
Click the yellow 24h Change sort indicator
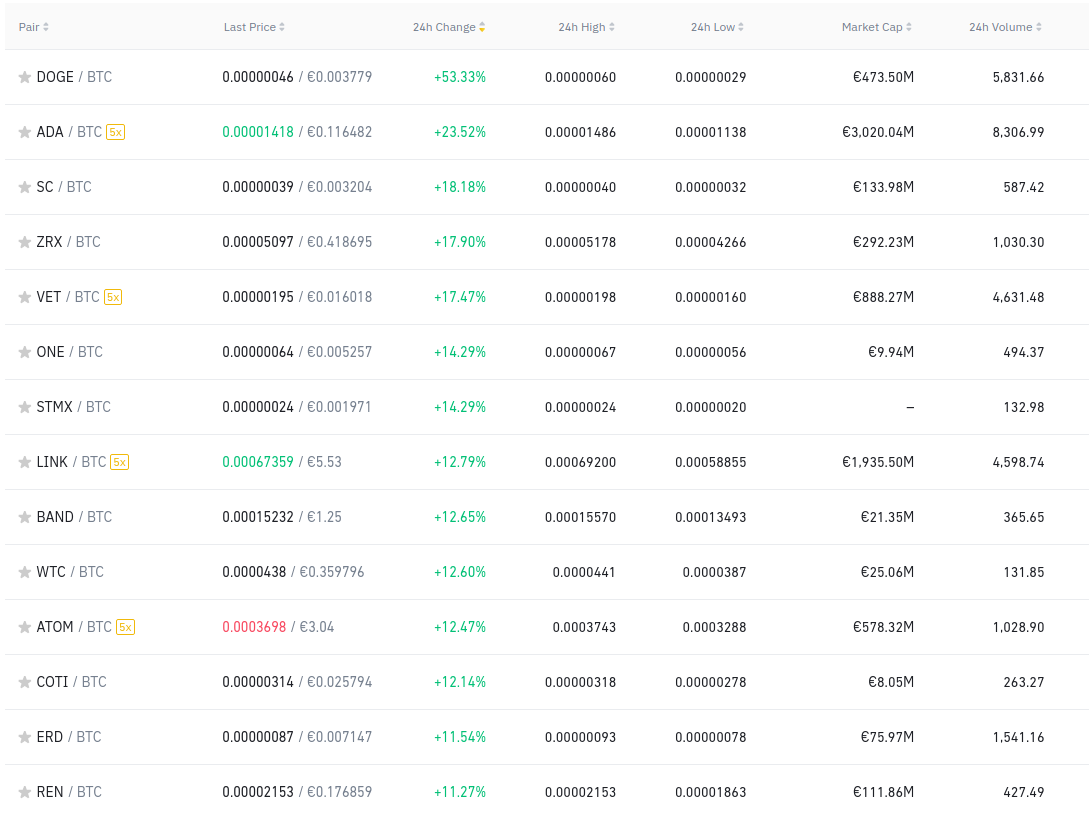482,27
